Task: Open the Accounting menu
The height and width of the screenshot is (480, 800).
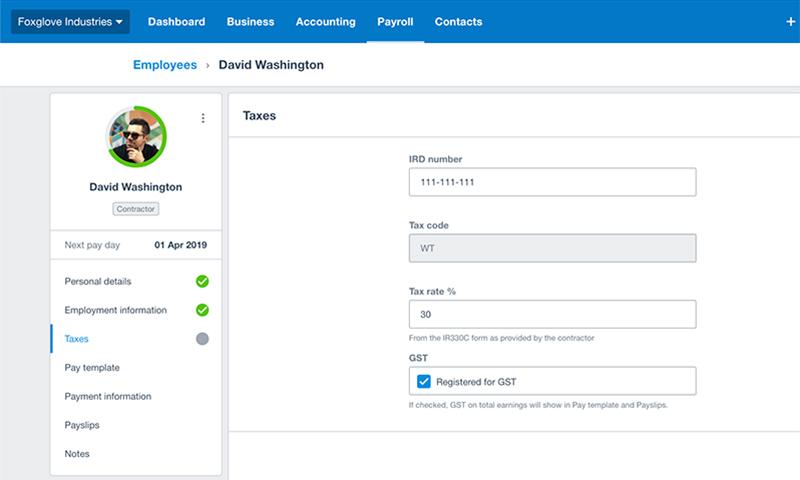Action: click(x=326, y=22)
